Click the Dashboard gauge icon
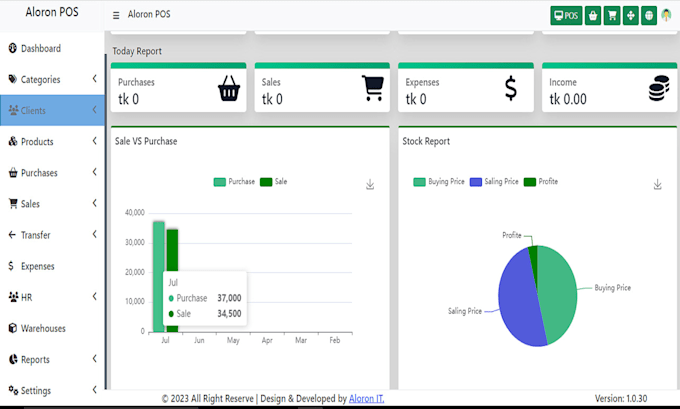The width and height of the screenshot is (680, 409). (x=13, y=48)
